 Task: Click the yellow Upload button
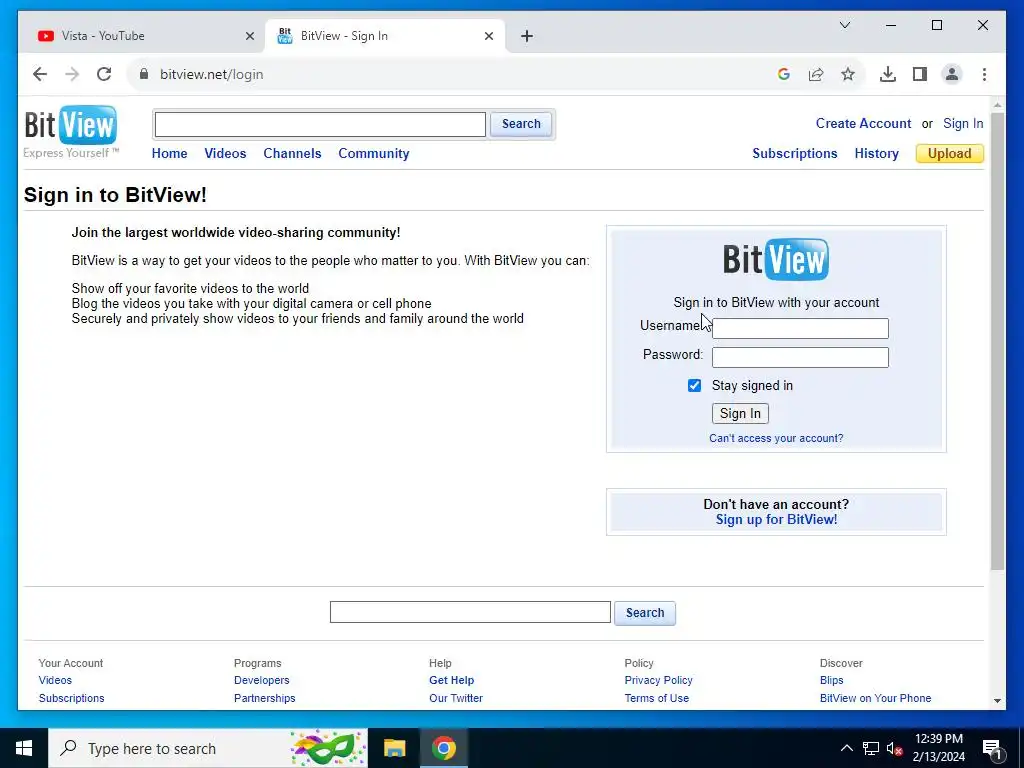click(950, 153)
